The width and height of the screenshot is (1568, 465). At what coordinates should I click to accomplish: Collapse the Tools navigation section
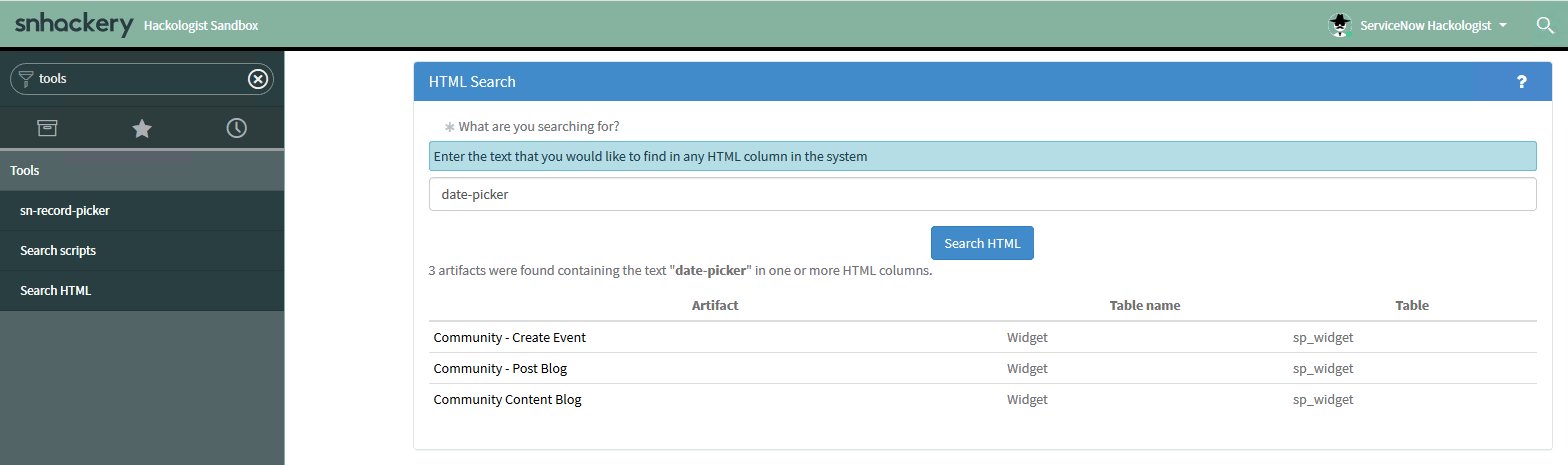tap(25, 171)
